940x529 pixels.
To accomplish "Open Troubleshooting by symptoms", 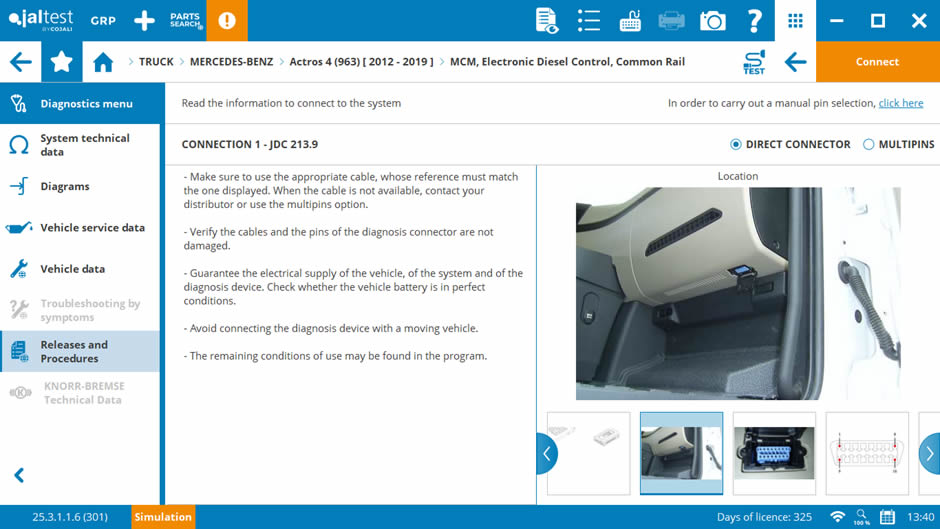I will (x=80, y=310).
